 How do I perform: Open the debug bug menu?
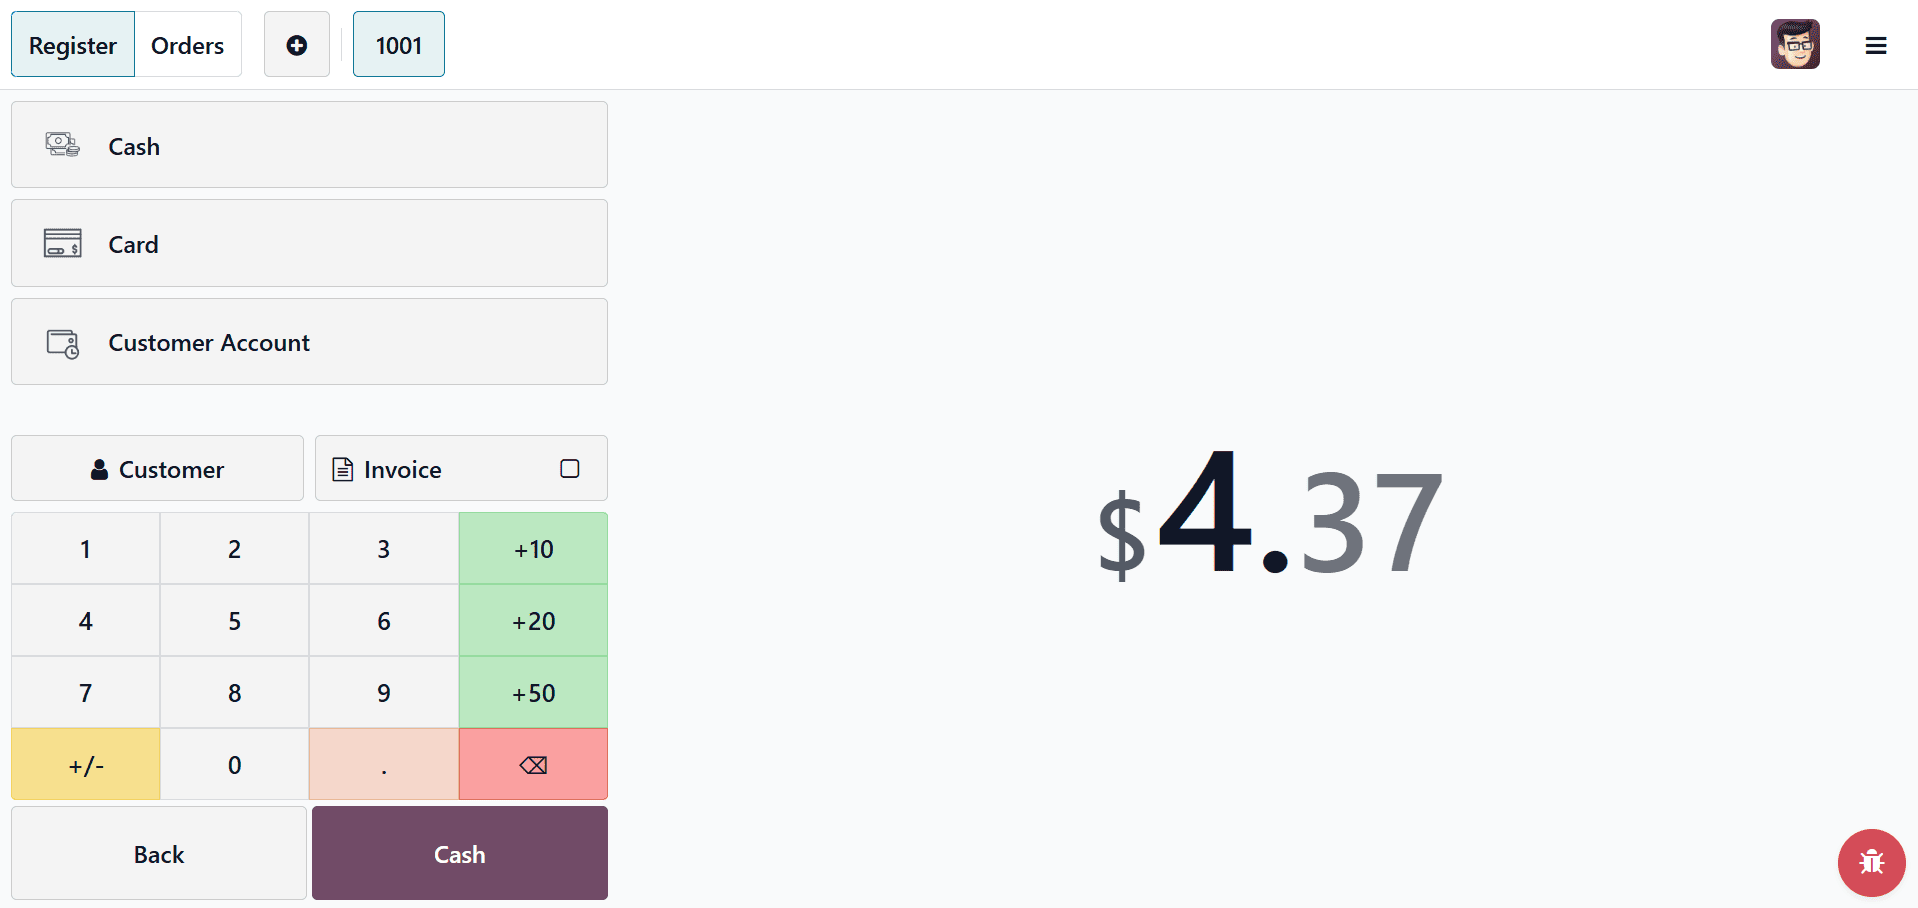tap(1871, 862)
